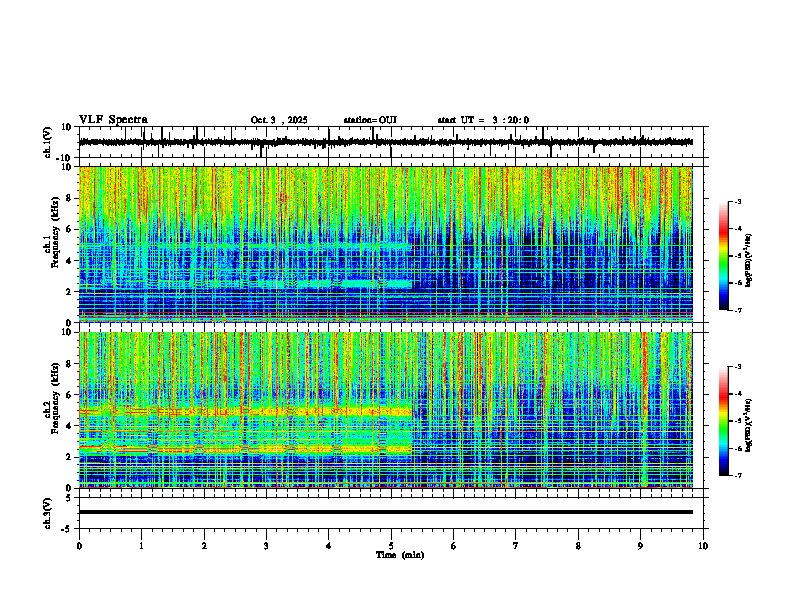Click the "8" kHz tick on ch.2 frequency axis

coord(69,364)
